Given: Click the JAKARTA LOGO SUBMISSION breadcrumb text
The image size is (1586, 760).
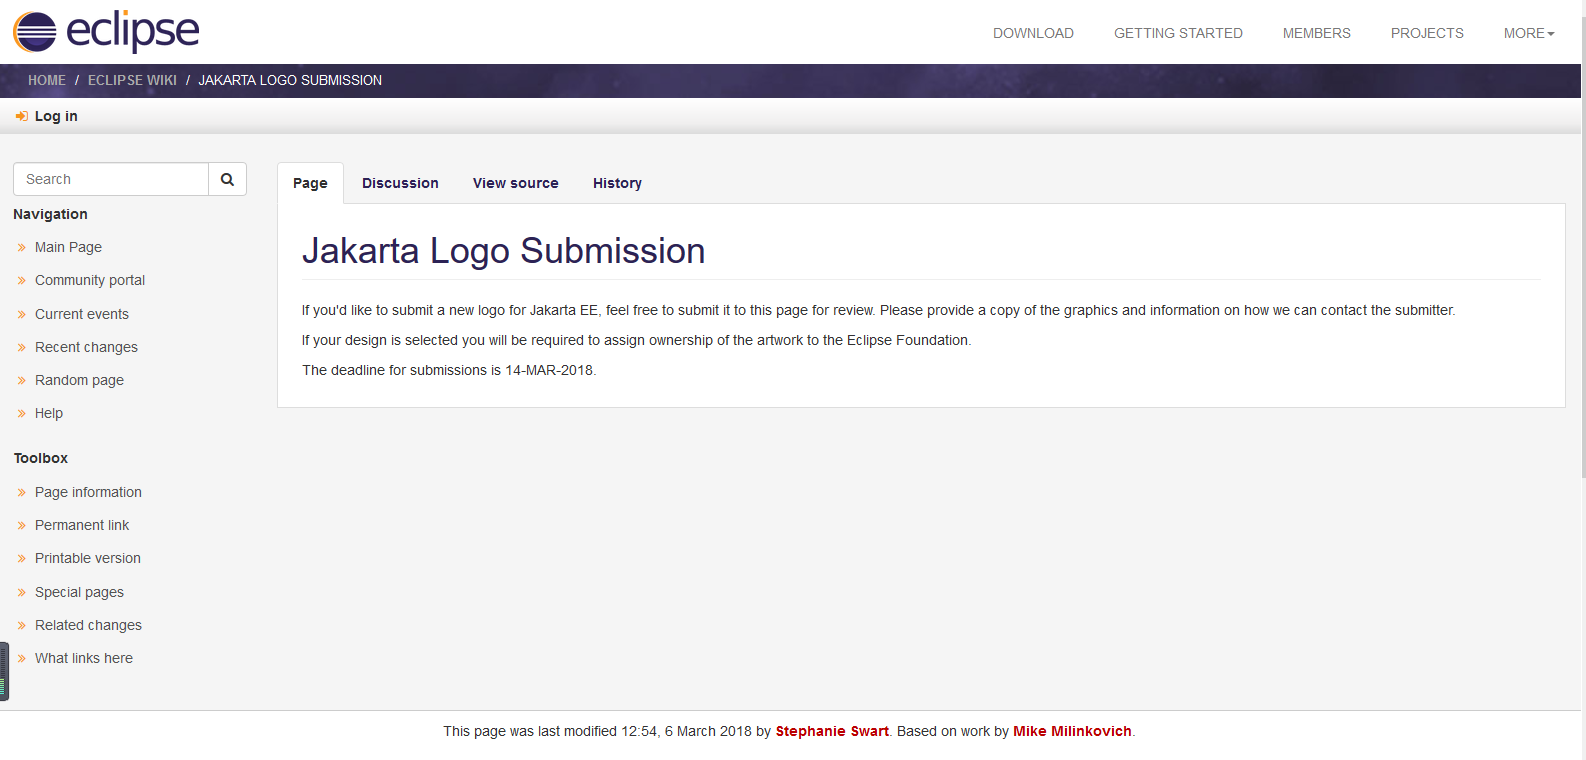Looking at the screenshot, I should 290,80.
